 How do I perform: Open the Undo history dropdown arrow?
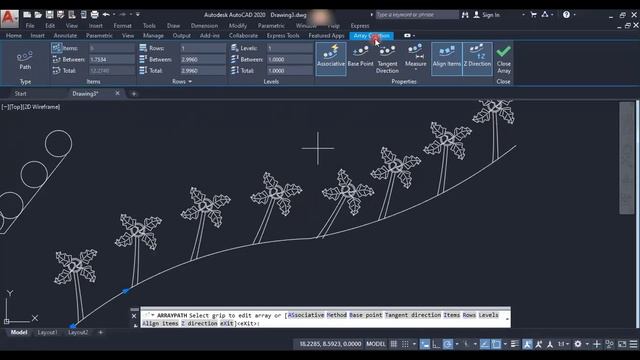(x=113, y=15)
